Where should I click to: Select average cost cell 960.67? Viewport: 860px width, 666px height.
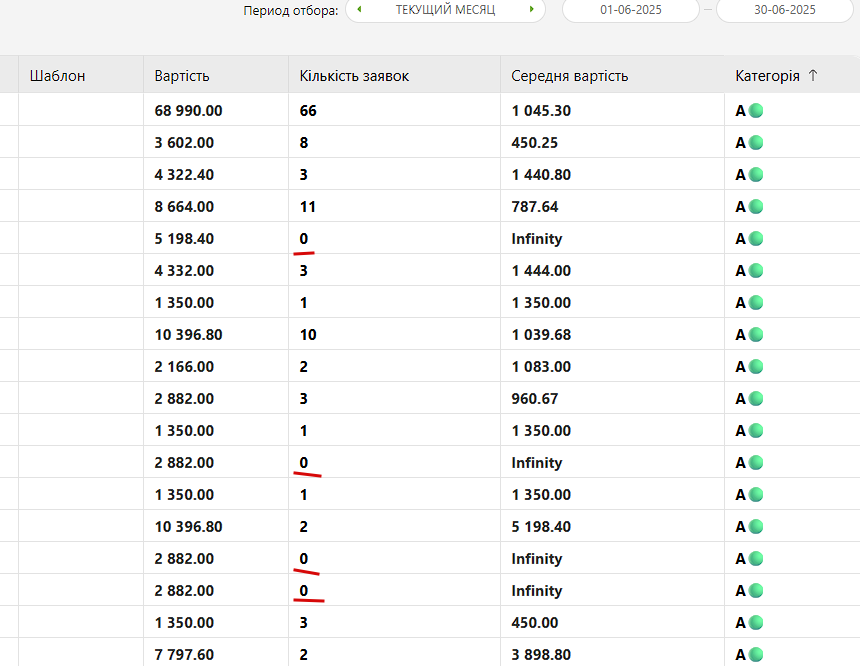(x=534, y=399)
